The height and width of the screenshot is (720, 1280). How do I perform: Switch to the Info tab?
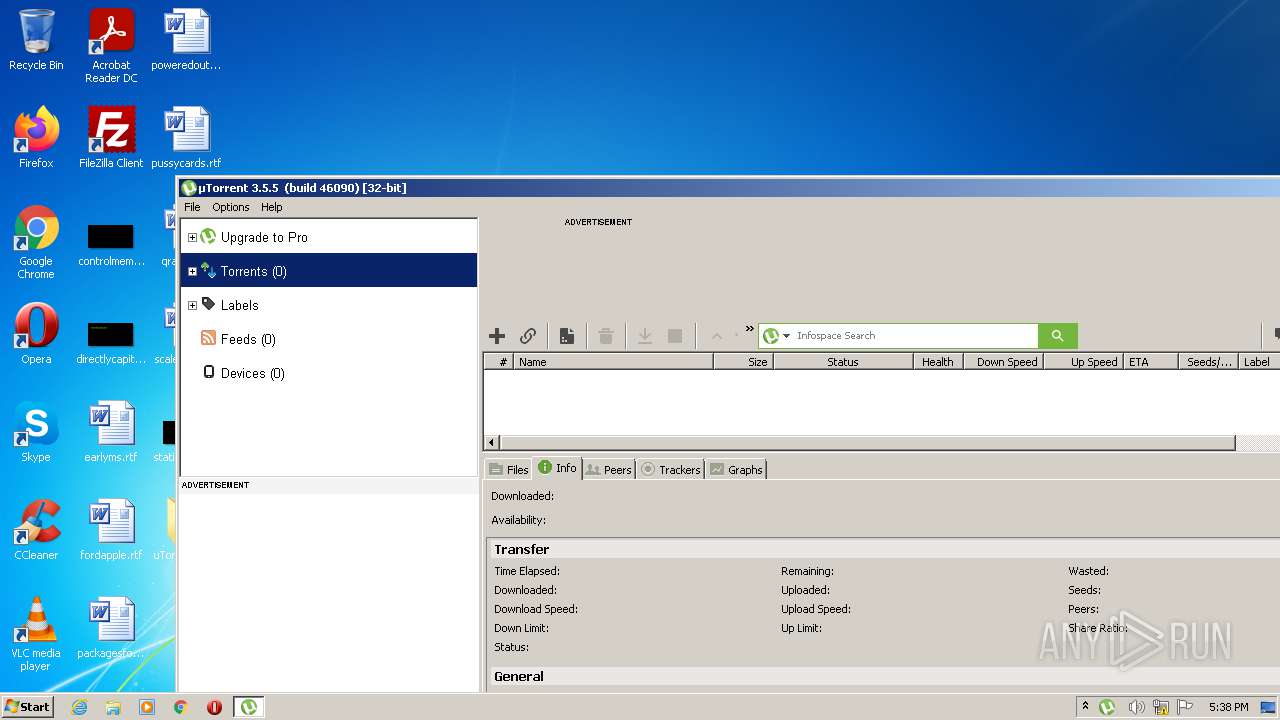click(557, 468)
